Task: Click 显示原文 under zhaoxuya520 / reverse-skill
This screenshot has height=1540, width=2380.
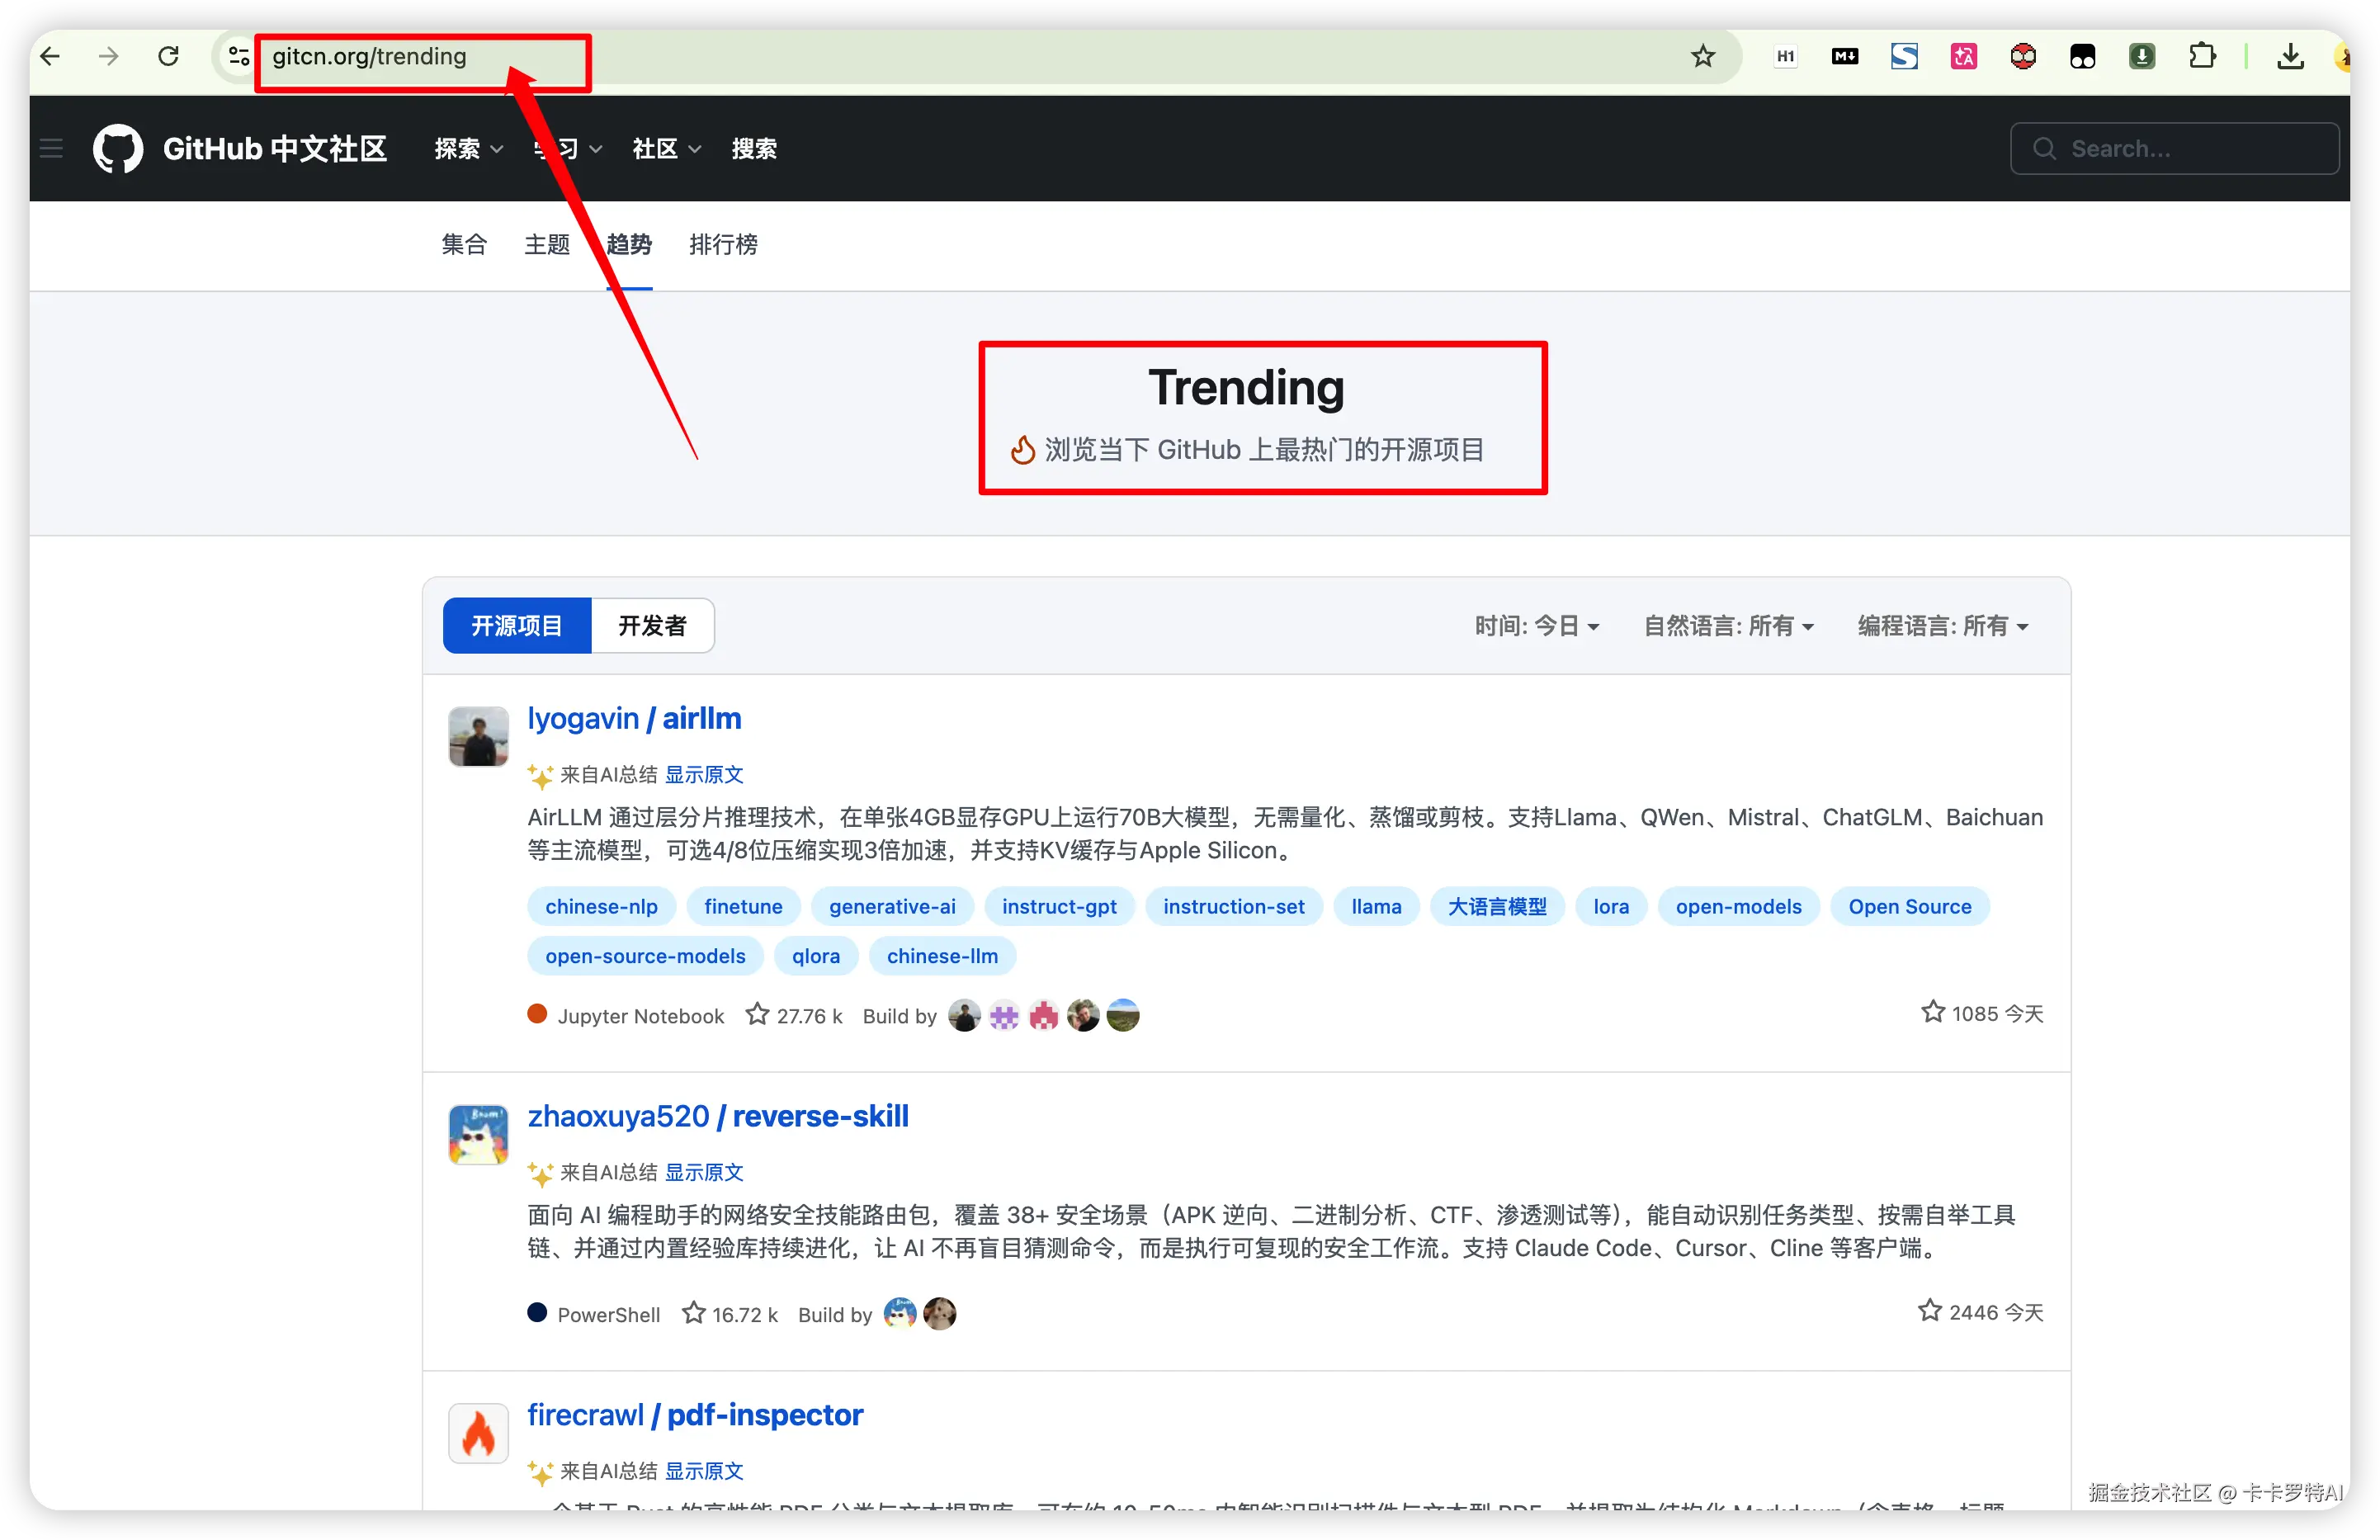Action: (x=704, y=1172)
